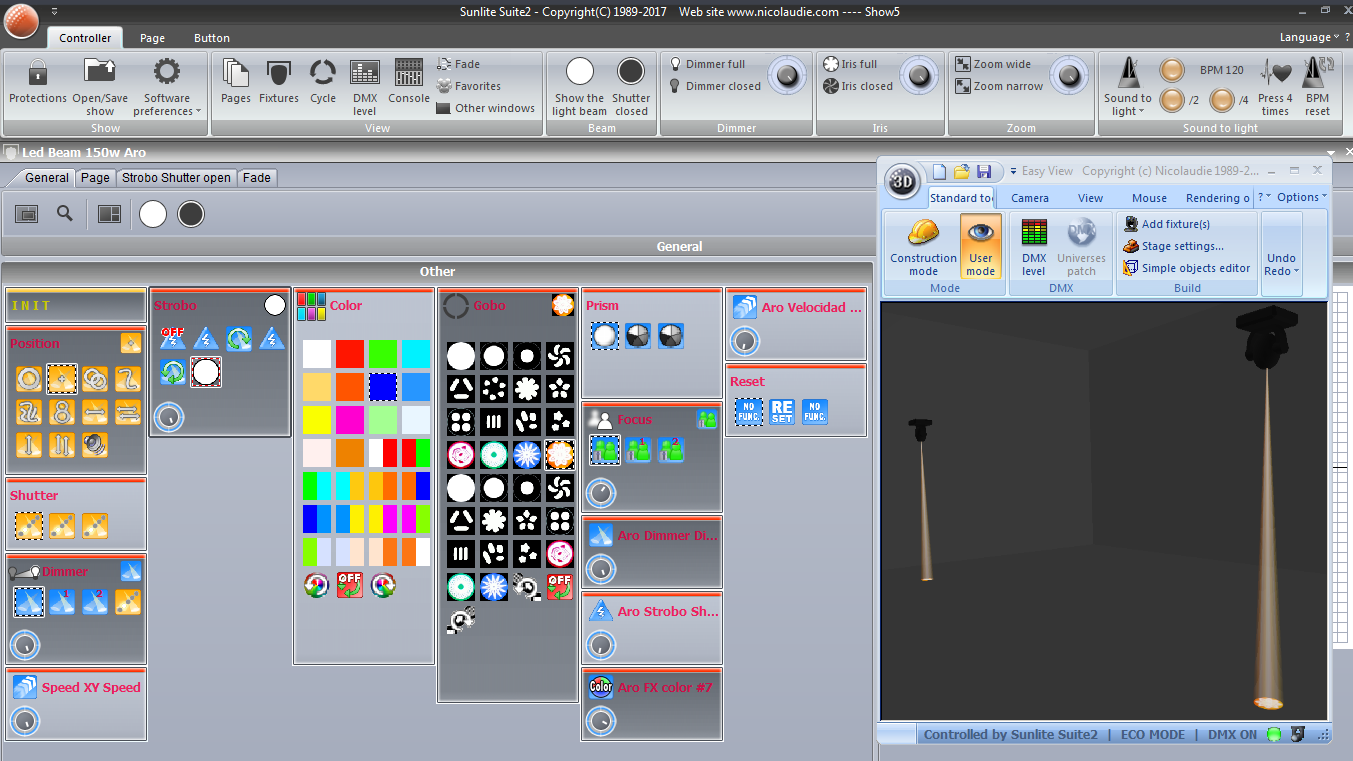Select the Strobo Shutter open tab
1353x761 pixels.
(176, 178)
